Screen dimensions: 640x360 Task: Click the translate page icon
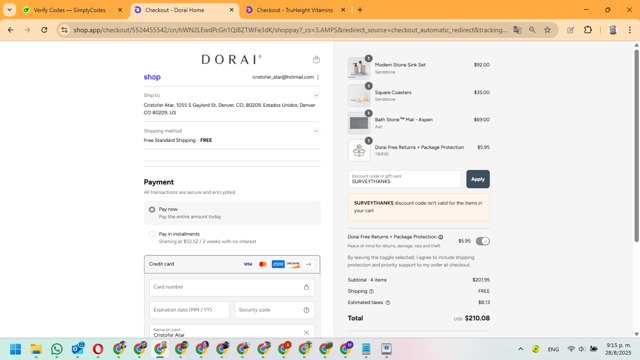coord(517,30)
